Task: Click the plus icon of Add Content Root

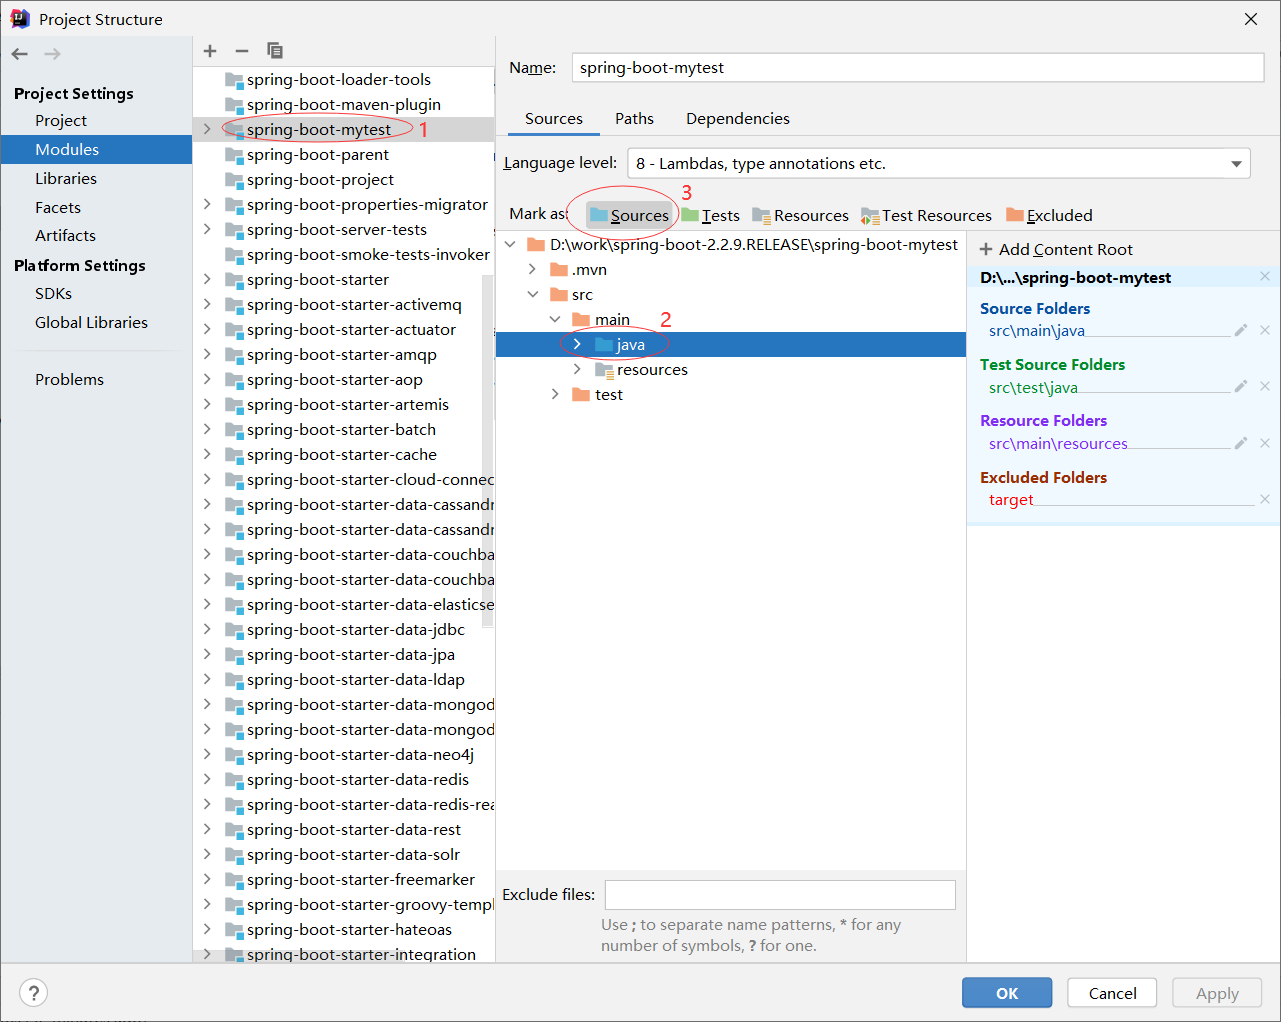Action: pos(986,249)
